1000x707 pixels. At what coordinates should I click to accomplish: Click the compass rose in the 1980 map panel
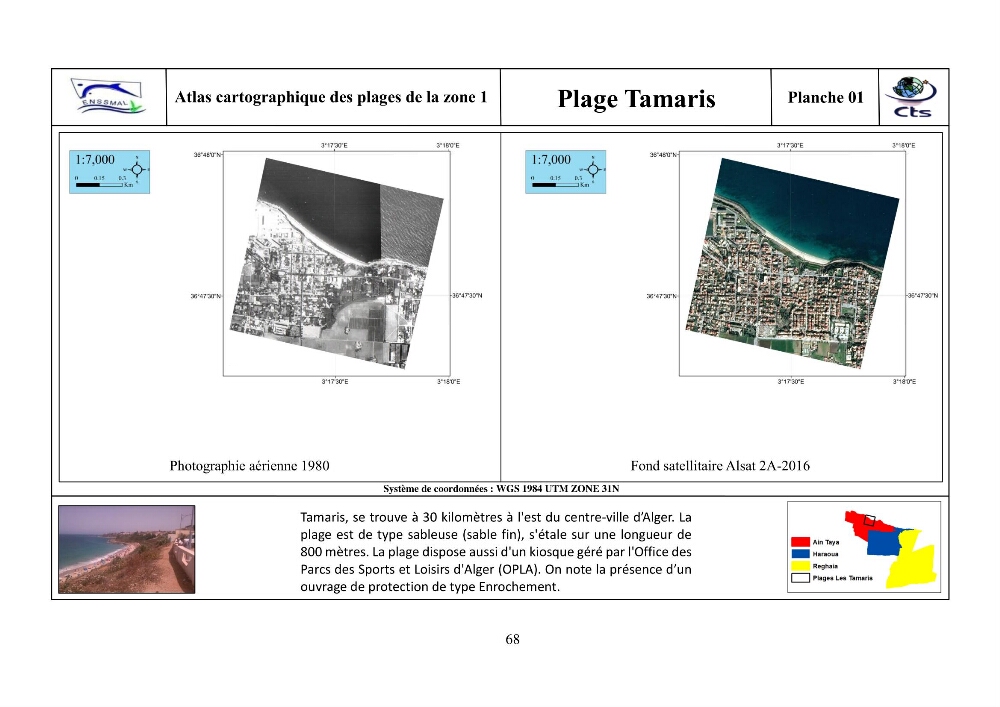[x=137, y=170]
